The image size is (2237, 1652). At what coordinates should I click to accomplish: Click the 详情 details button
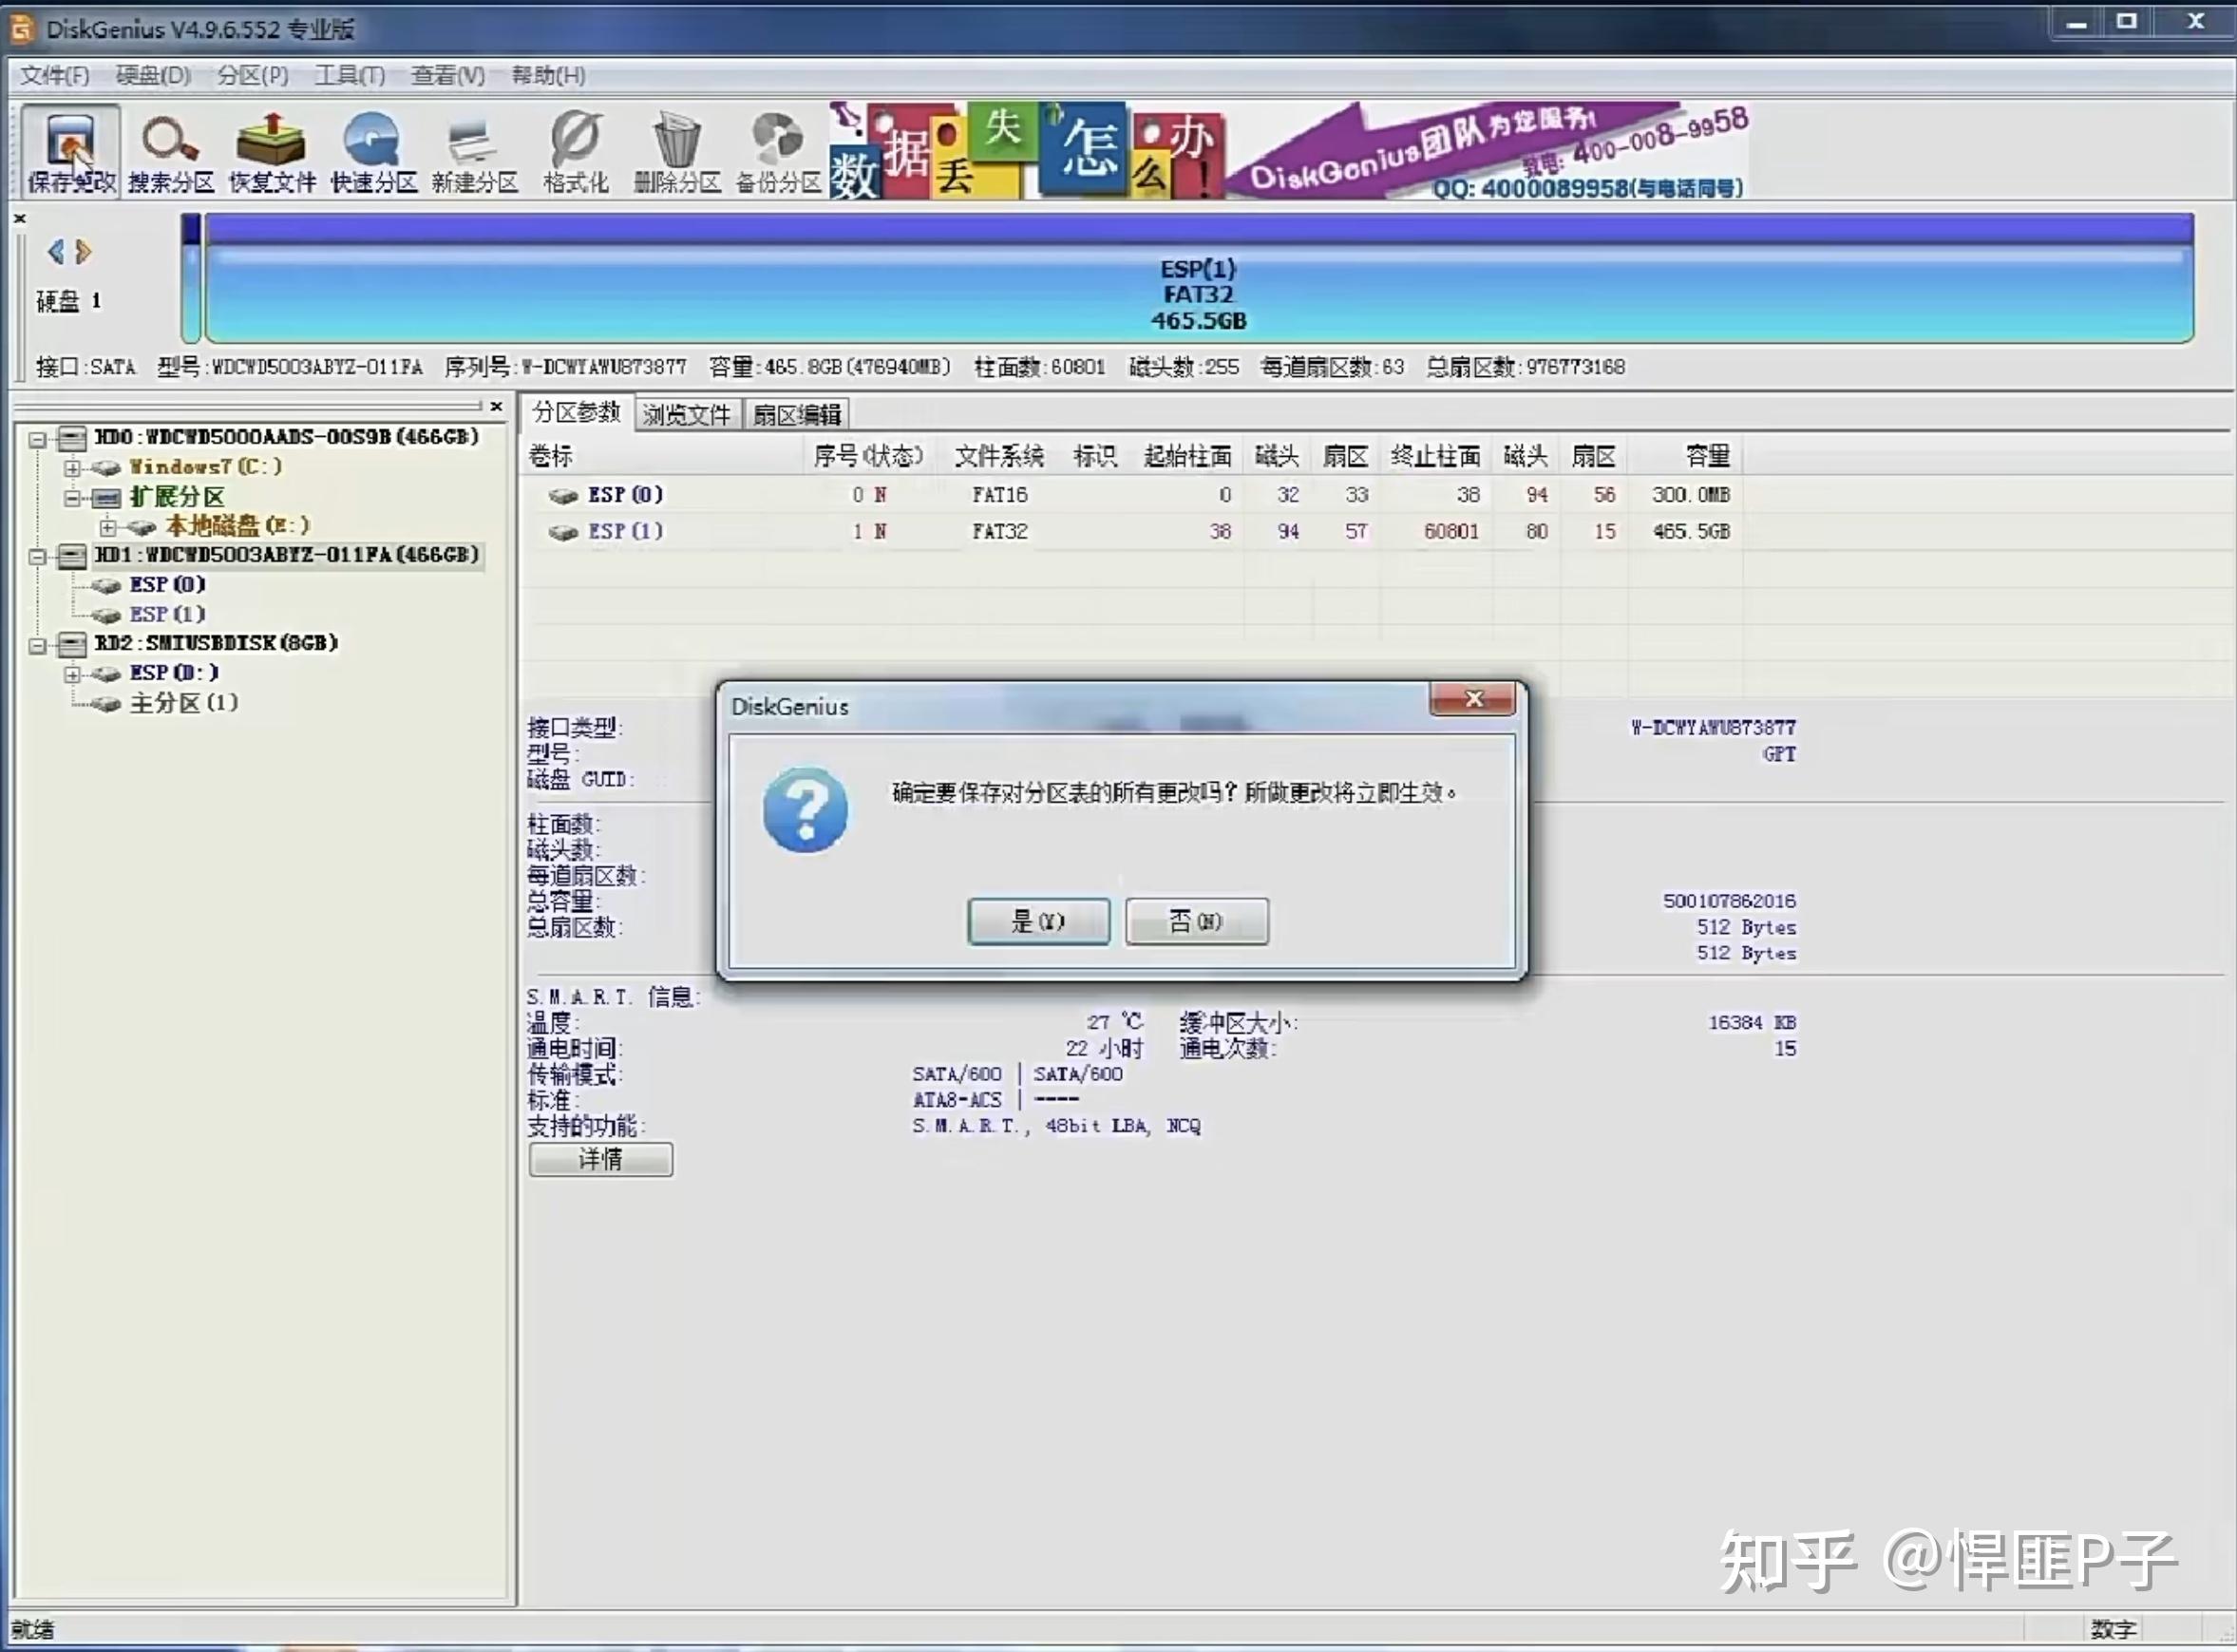[600, 1160]
